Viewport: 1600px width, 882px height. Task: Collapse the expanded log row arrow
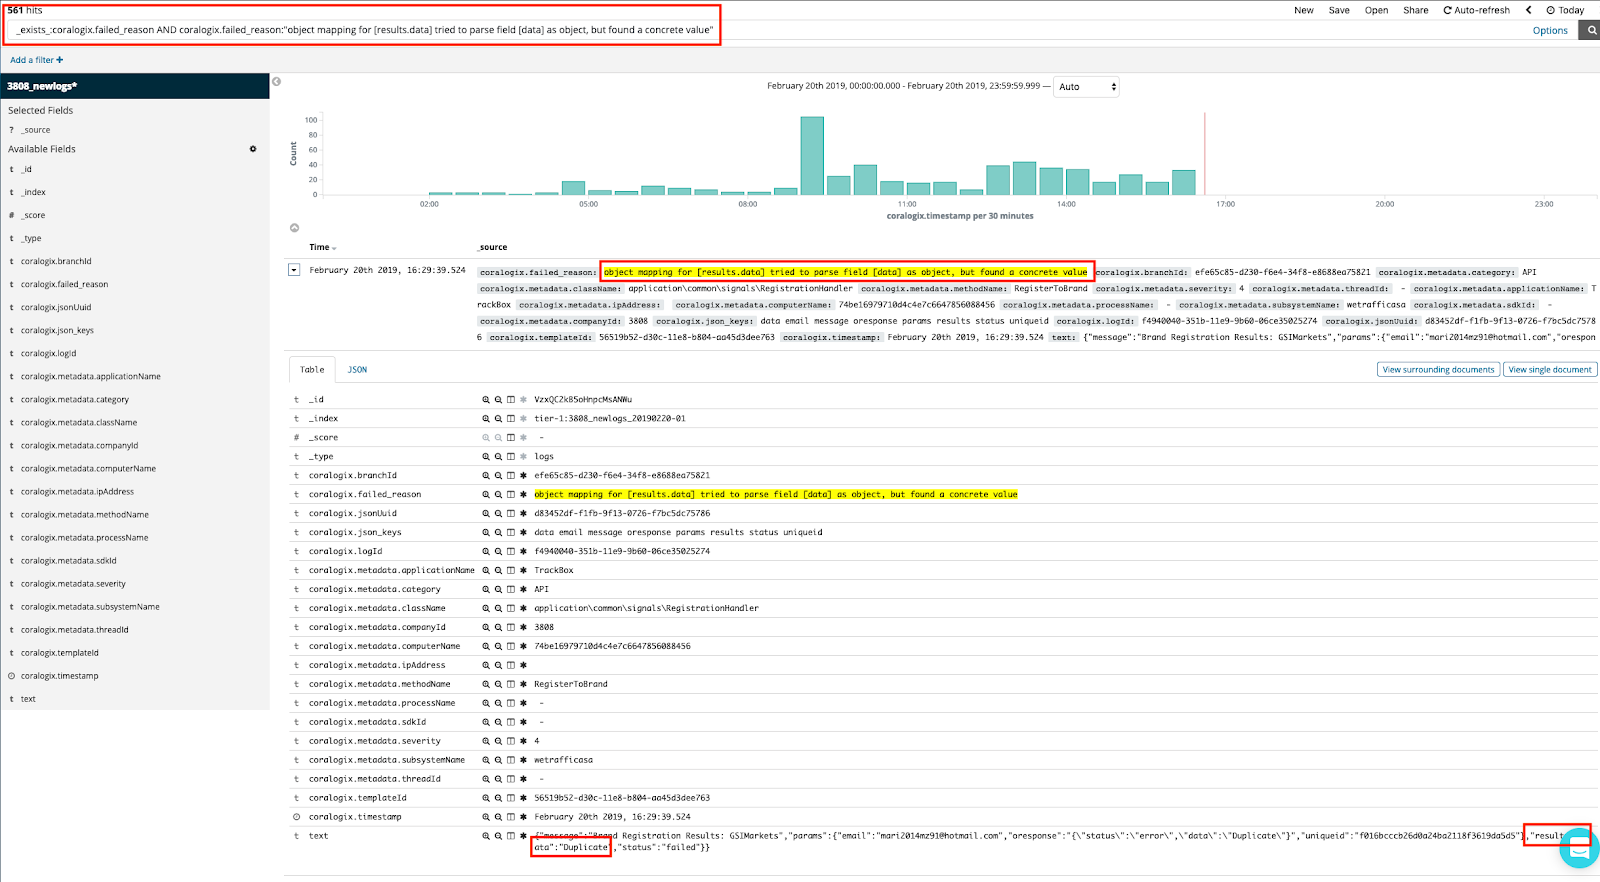coord(294,270)
